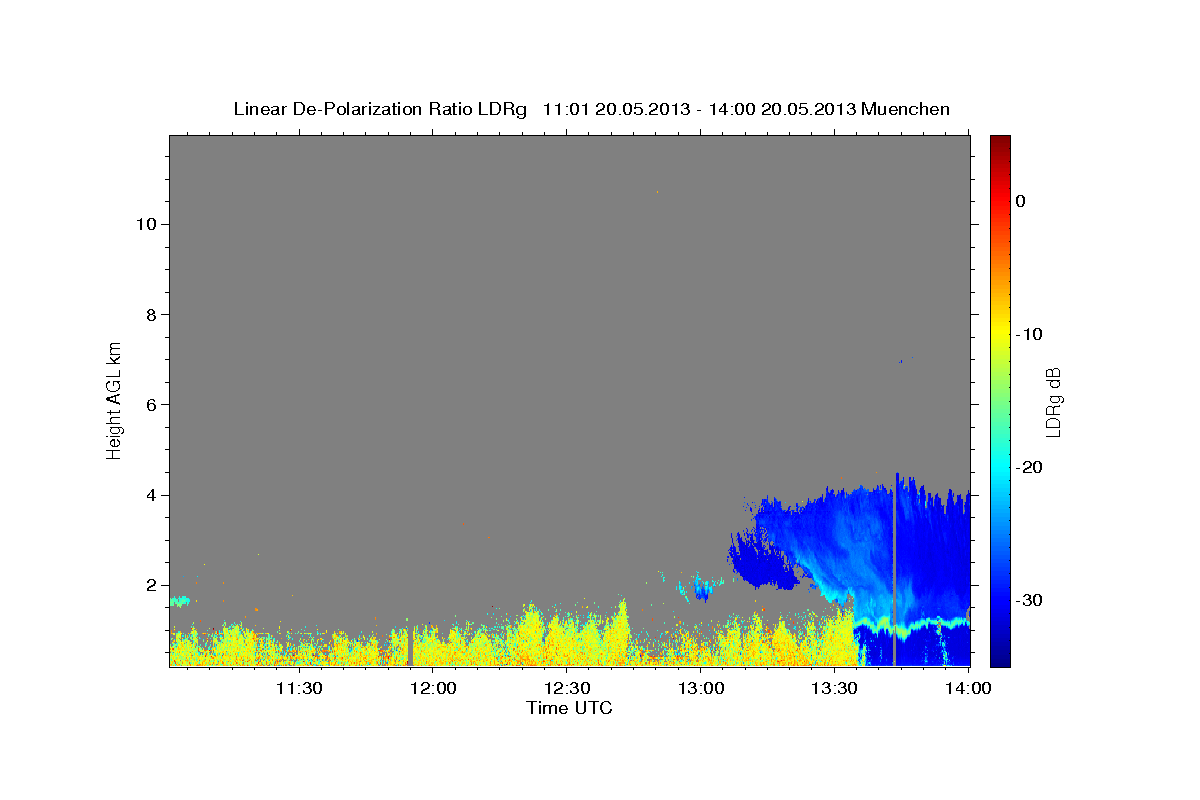Click the "Time UTC" axis label

[x=569, y=708]
